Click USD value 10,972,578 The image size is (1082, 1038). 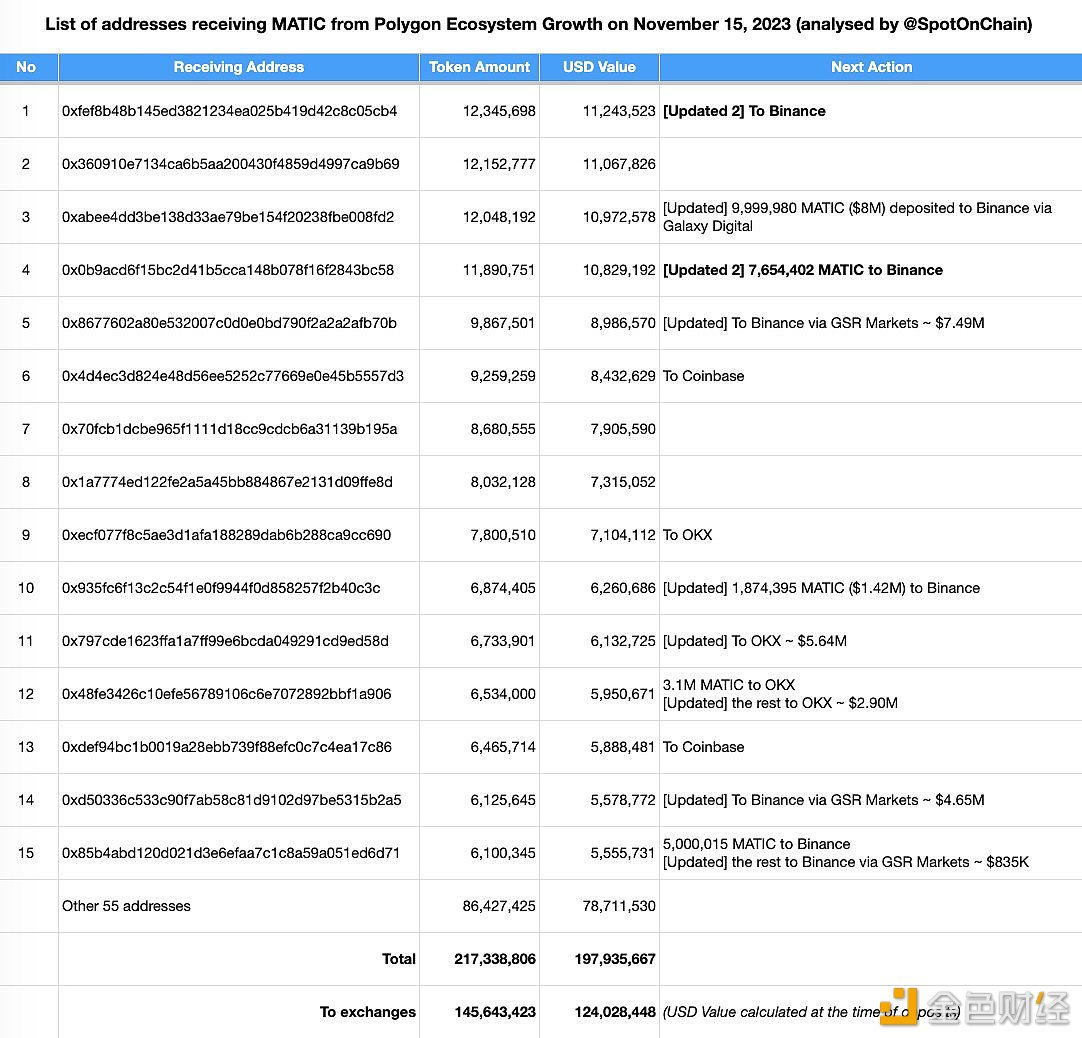619,217
